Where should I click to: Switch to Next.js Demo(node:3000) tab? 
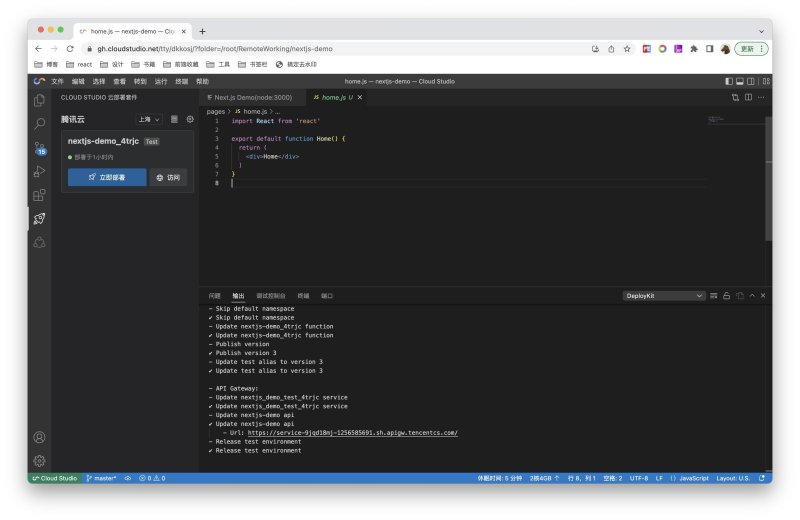(252, 97)
